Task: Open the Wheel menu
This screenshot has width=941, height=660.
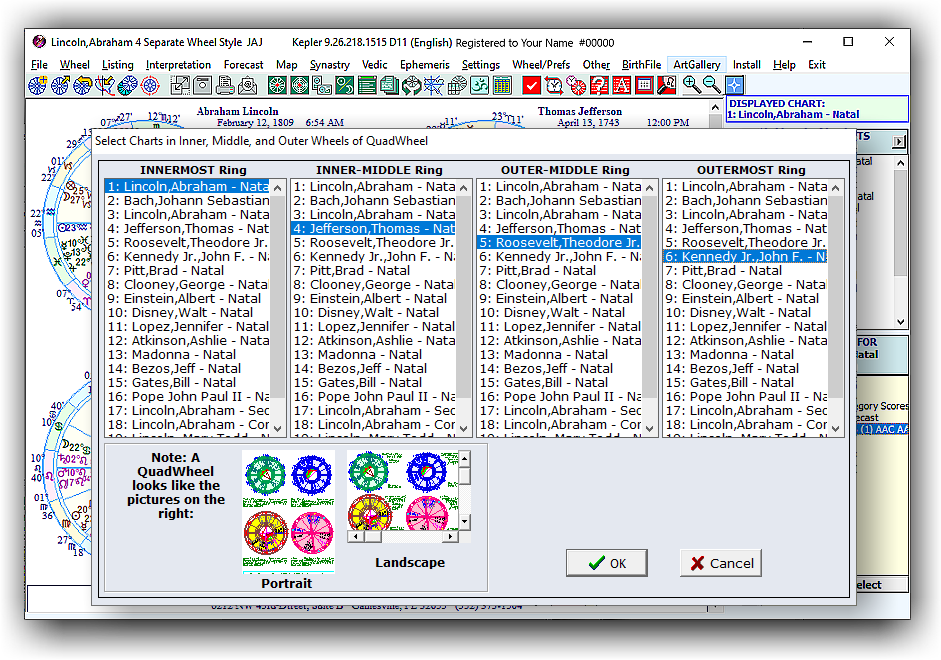Action: [74, 65]
